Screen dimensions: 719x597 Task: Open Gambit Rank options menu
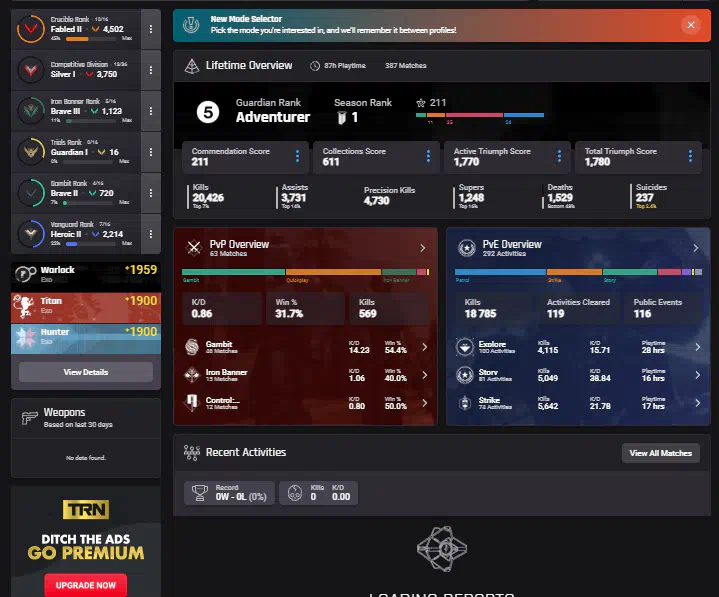[x=151, y=193]
